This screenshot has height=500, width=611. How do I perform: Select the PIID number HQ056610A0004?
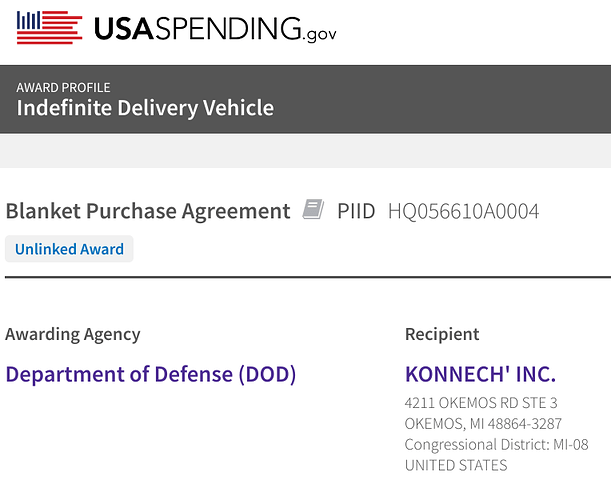click(x=464, y=212)
